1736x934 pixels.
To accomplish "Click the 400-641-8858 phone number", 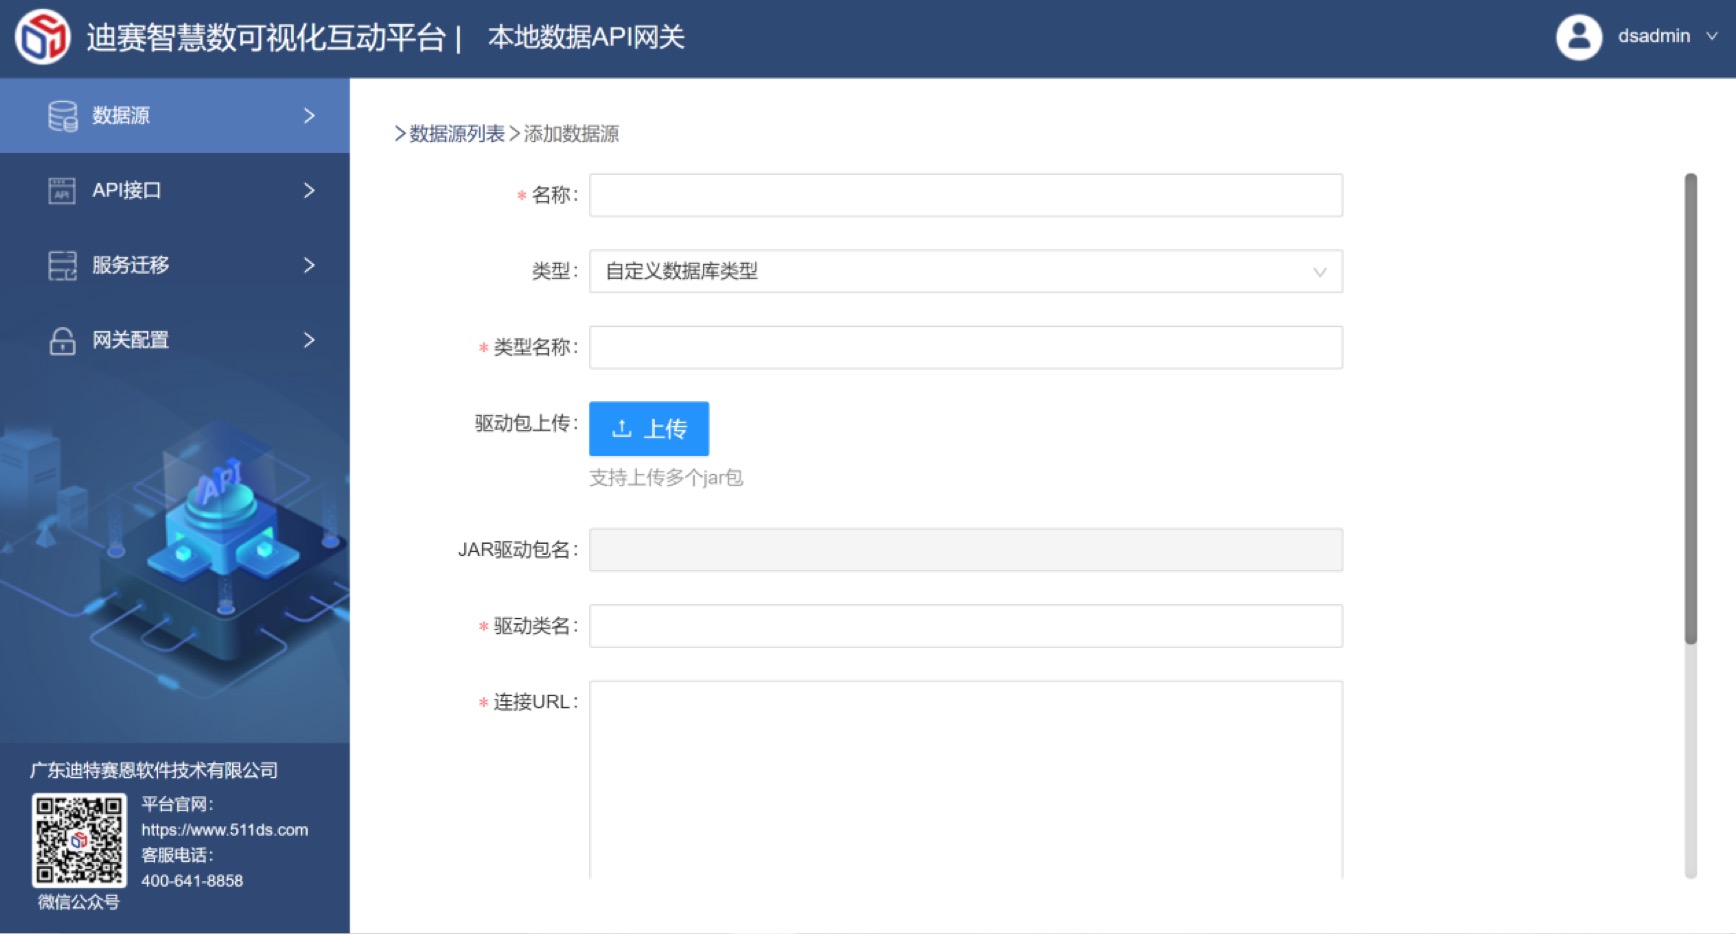I will point(192,881).
